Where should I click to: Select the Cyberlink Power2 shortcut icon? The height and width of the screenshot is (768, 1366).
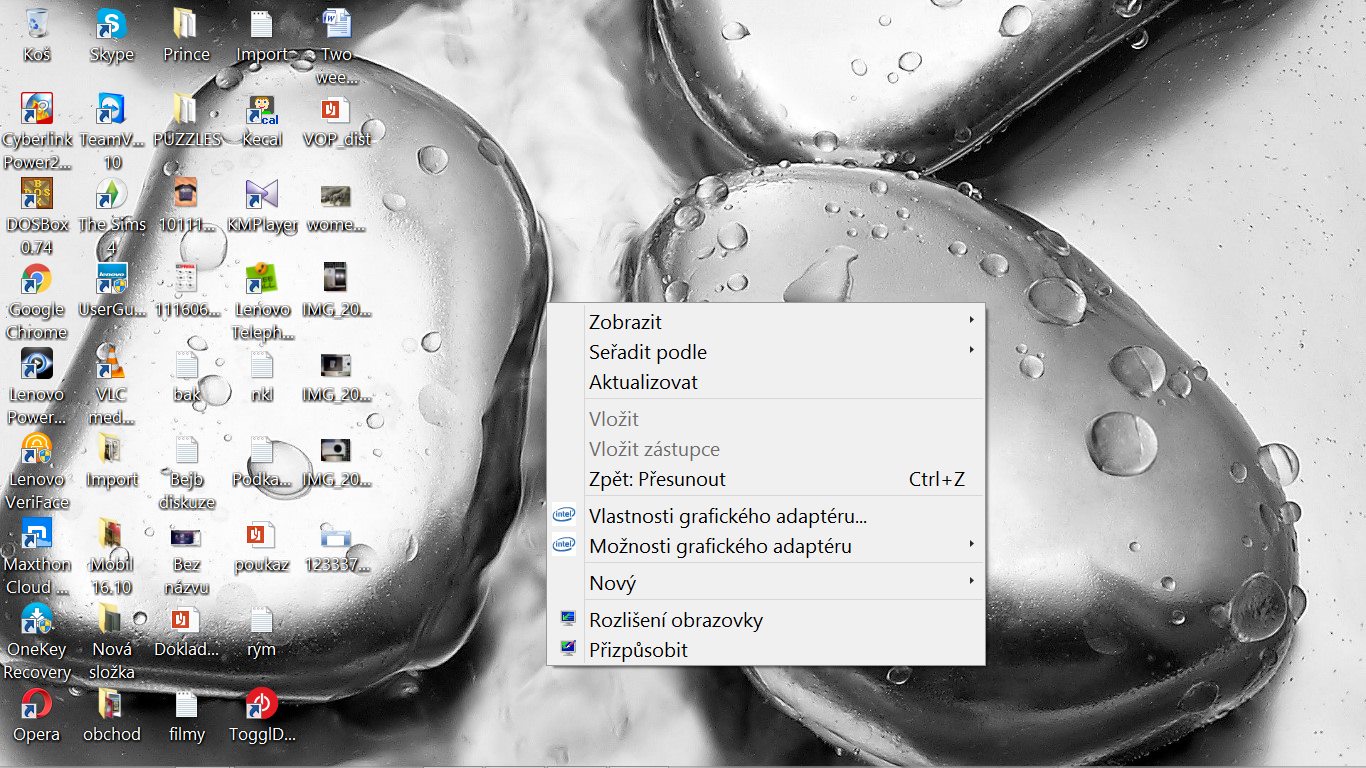[x=37, y=108]
